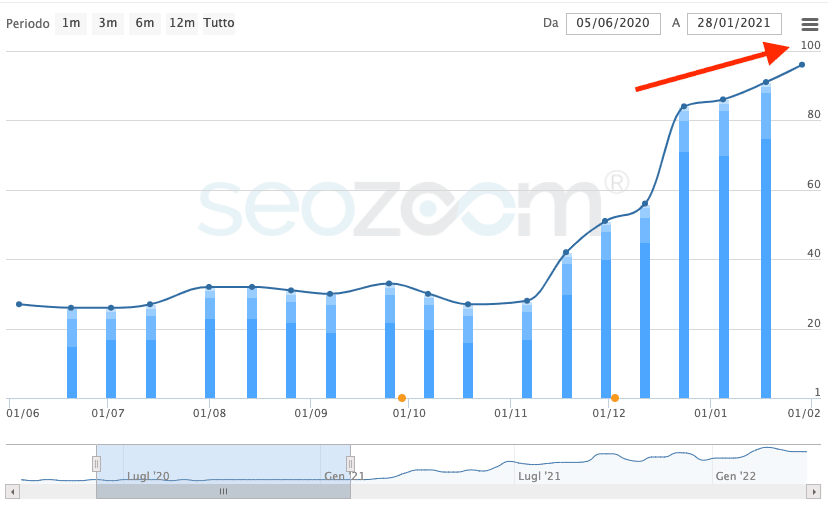828x510 pixels.
Task: Switch the period to 6m
Action: tap(144, 23)
